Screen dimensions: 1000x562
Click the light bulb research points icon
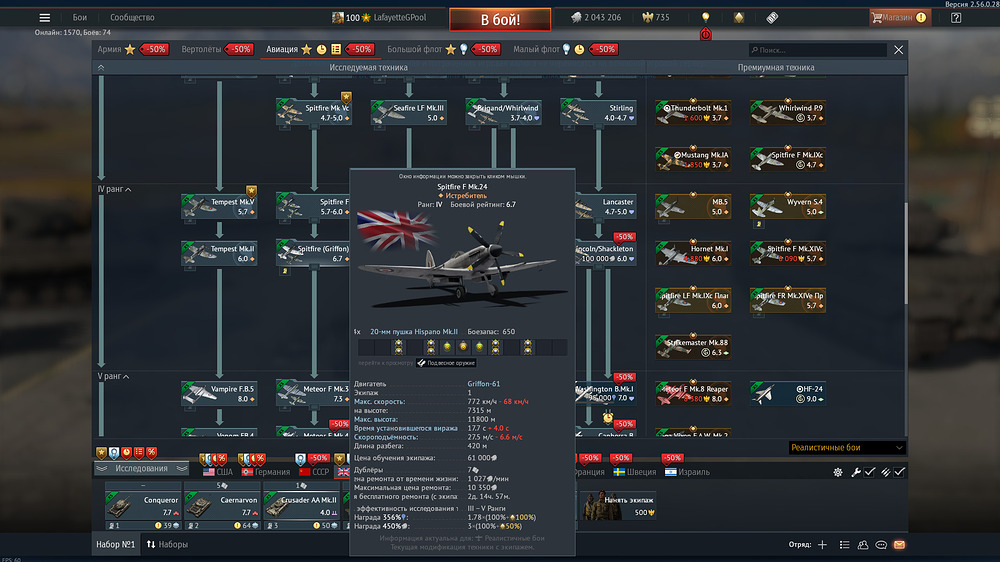point(705,17)
